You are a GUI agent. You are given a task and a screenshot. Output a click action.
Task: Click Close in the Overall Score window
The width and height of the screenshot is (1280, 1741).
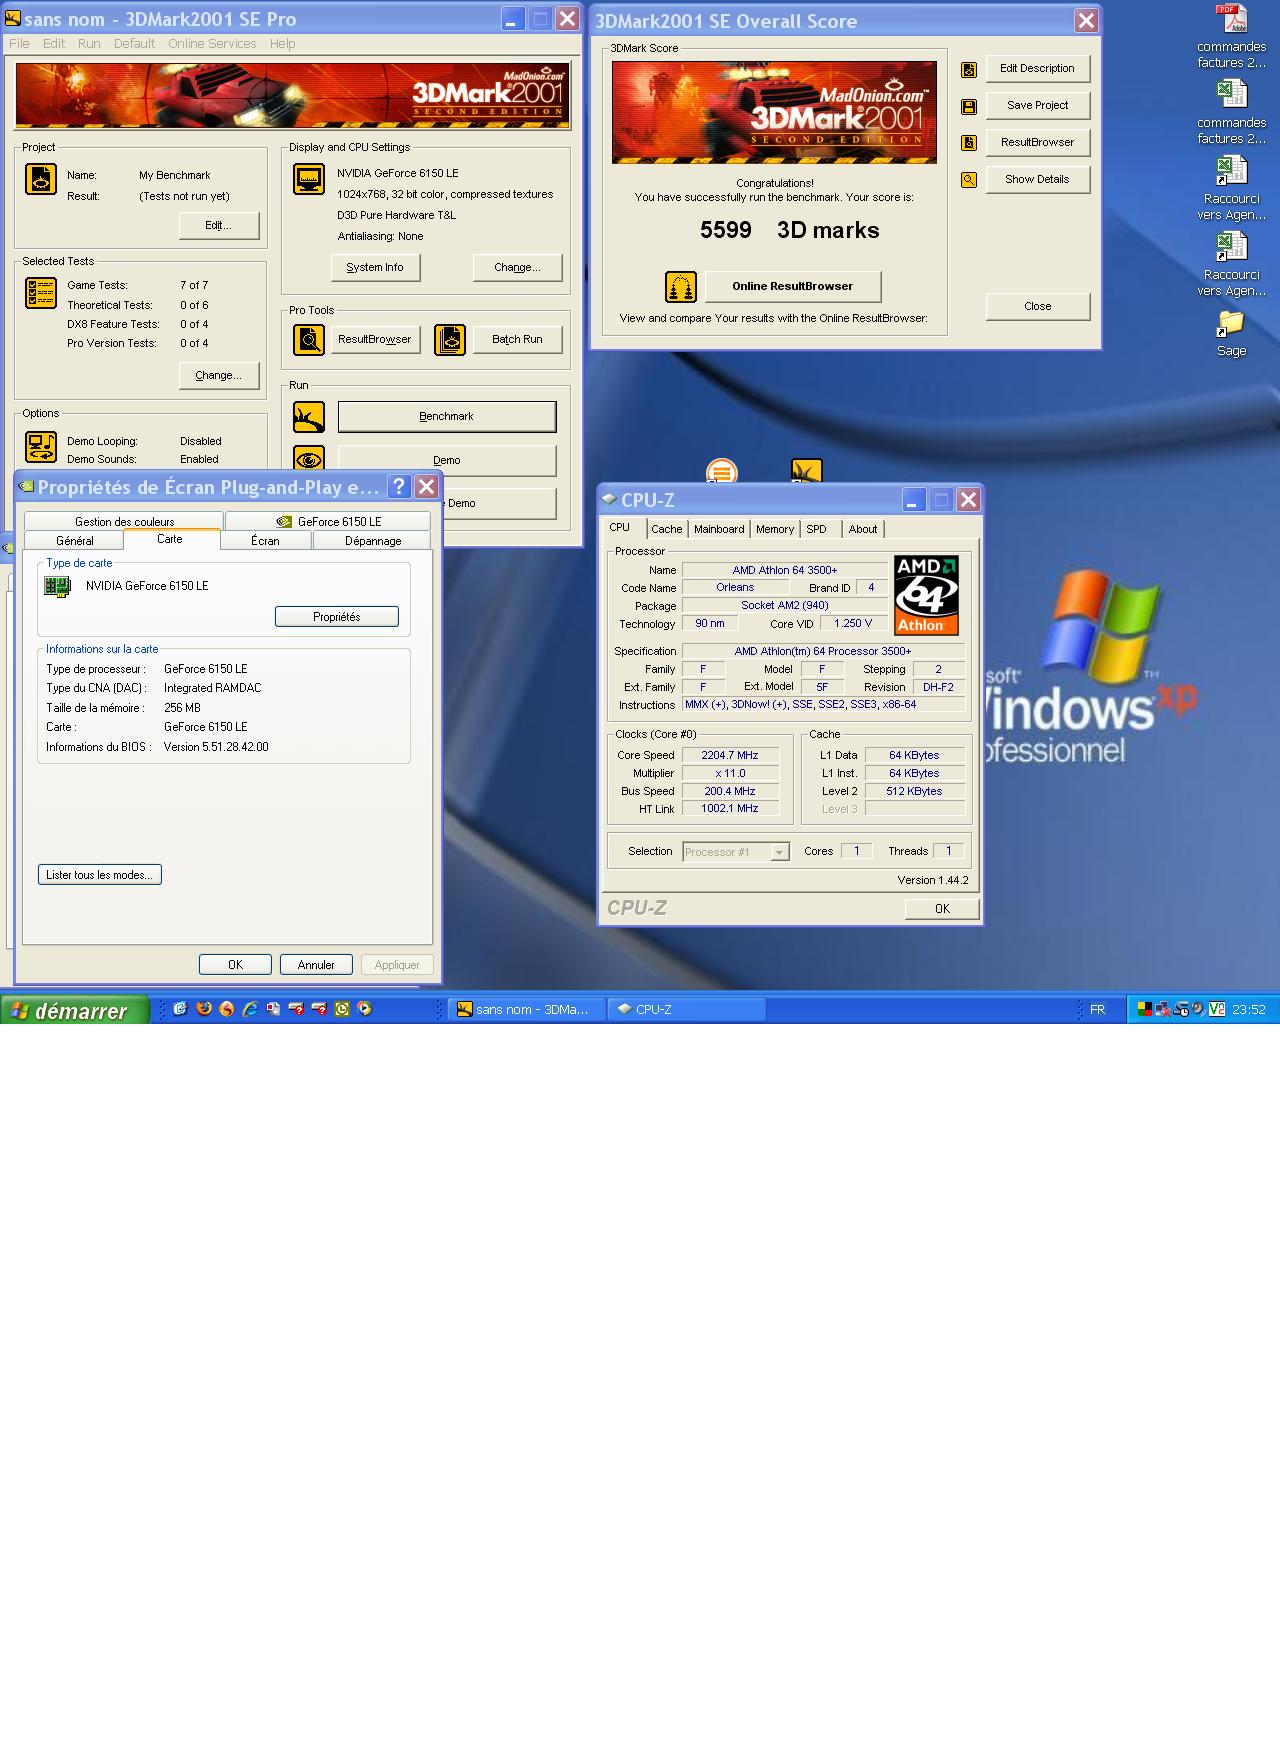1037,306
